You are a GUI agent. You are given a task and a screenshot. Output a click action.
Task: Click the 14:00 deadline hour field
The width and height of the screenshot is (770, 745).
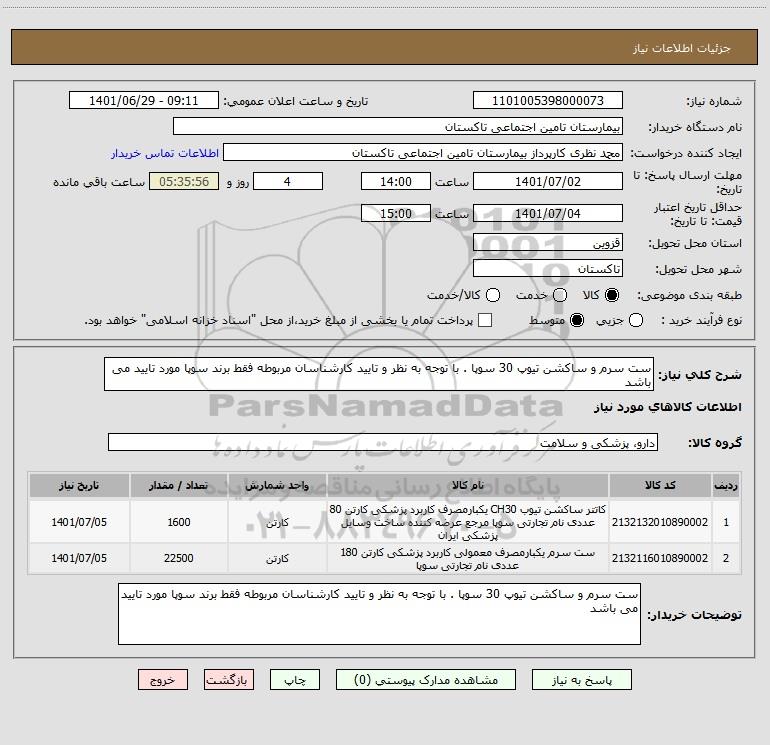point(396,181)
